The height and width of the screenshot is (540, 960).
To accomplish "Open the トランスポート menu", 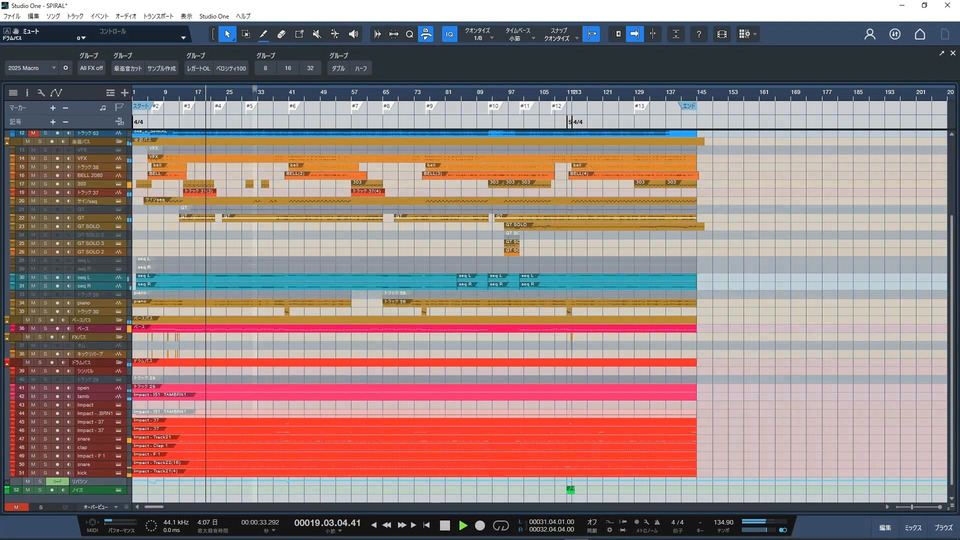I will 157,17.
